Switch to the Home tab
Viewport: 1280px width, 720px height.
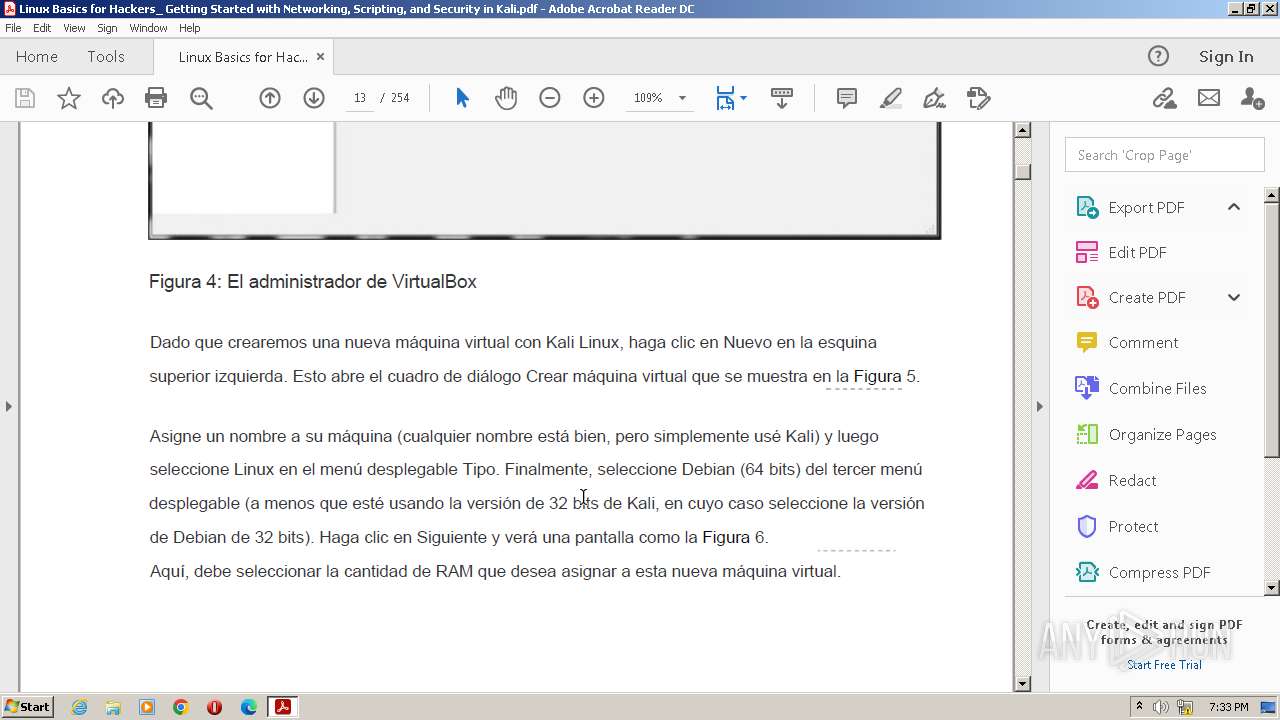click(x=37, y=56)
